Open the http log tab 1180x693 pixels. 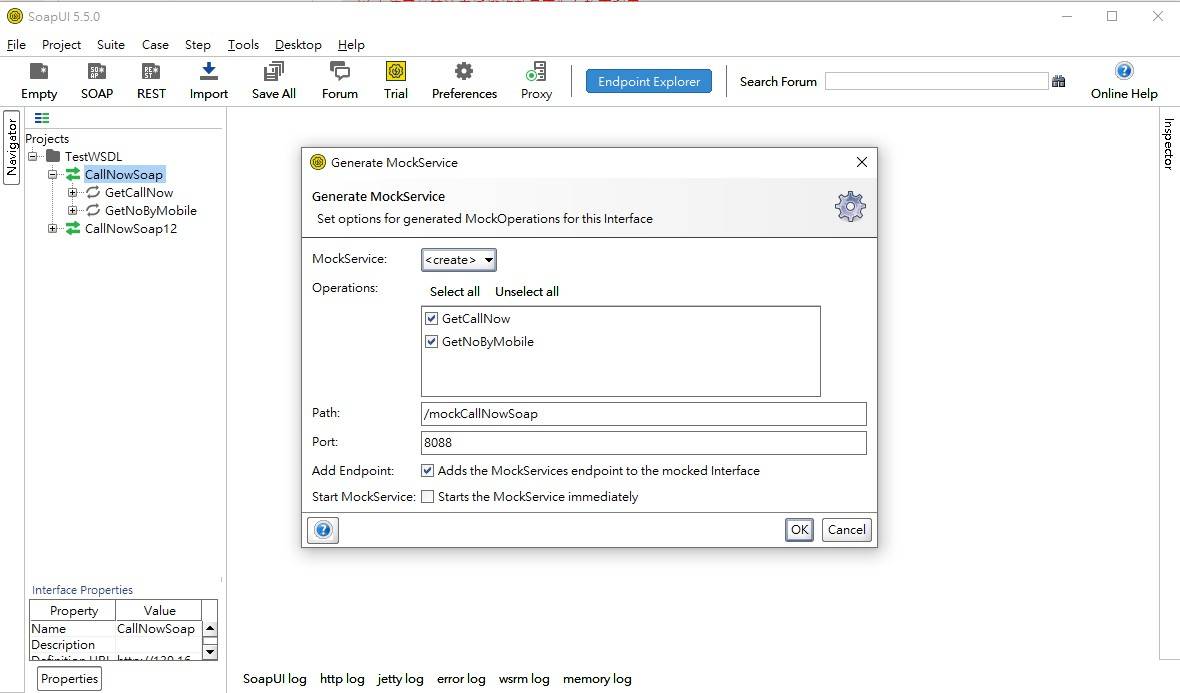[342, 679]
